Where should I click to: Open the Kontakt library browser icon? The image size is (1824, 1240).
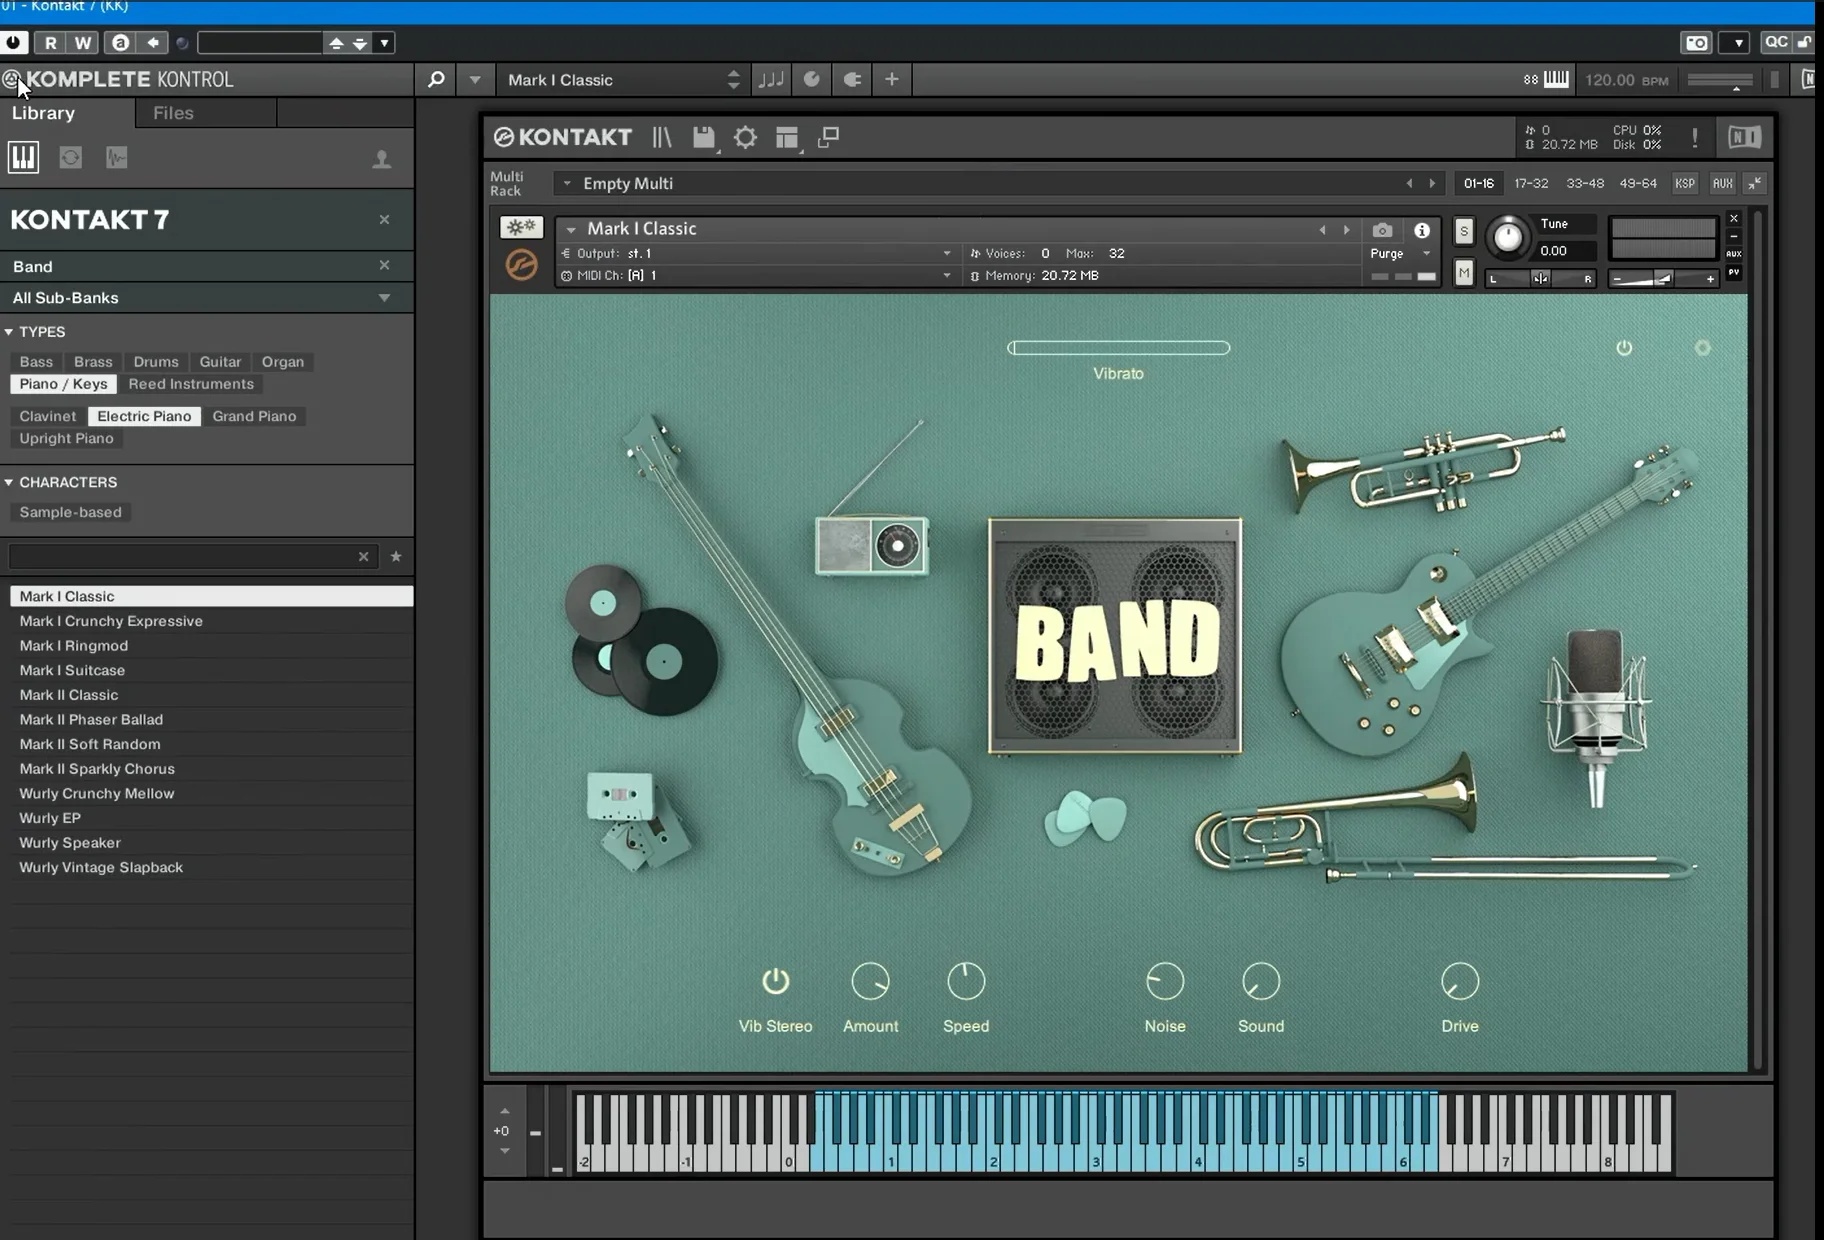point(662,138)
